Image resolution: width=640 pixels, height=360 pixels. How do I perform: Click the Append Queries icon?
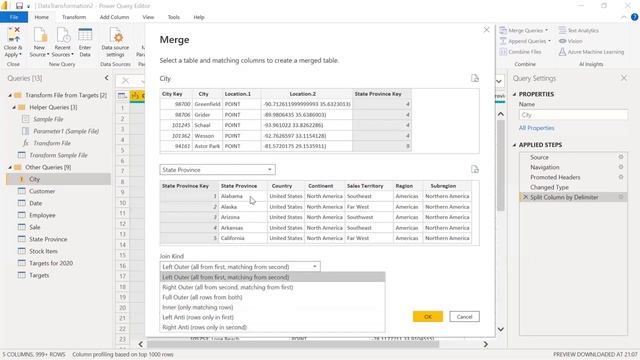(x=503, y=41)
